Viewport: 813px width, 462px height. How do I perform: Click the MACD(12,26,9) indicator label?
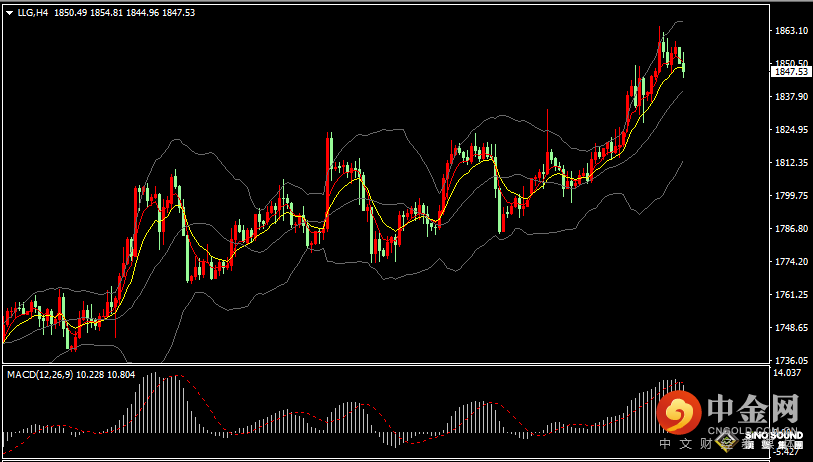(41, 374)
